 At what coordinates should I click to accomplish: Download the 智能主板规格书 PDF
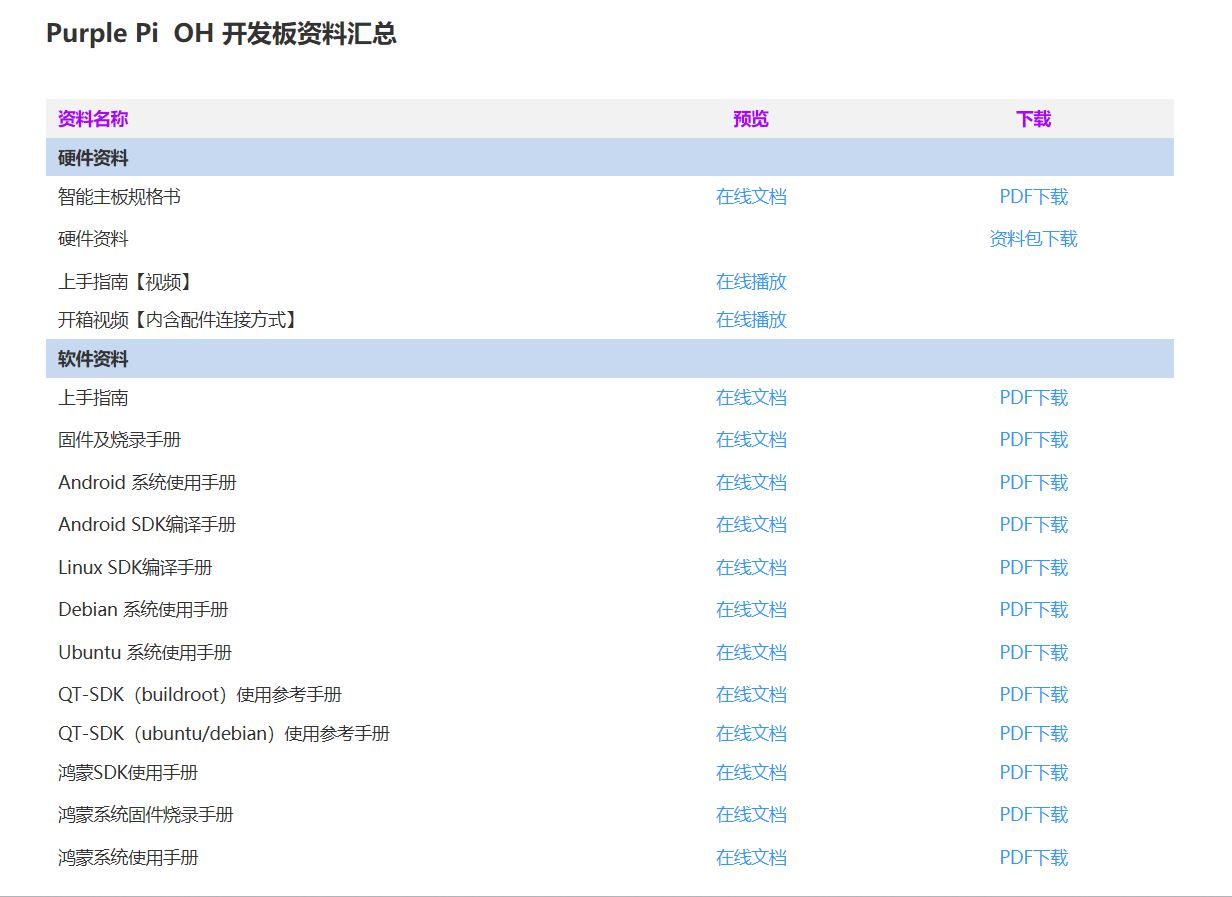click(x=1033, y=196)
